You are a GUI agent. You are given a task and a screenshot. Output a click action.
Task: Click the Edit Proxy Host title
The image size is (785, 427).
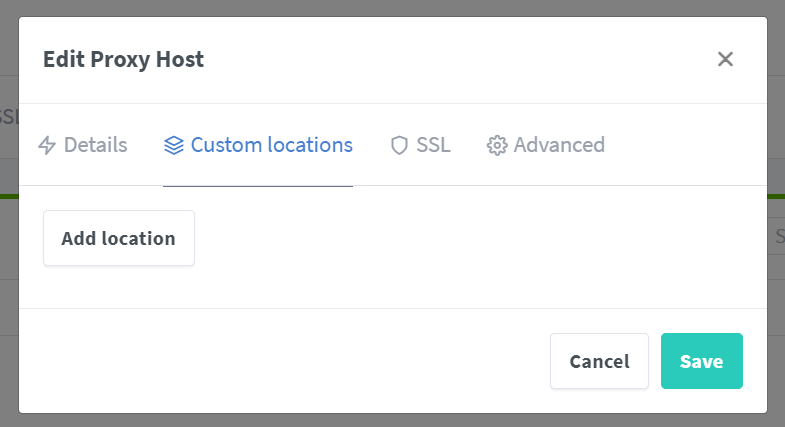[x=123, y=60]
